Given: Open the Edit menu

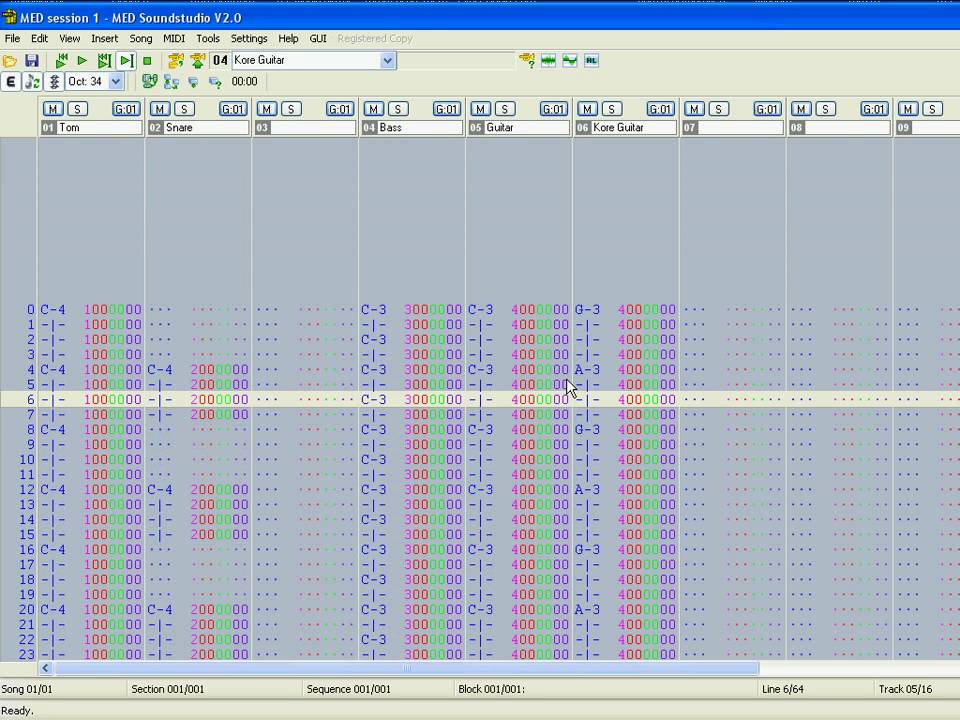Looking at the screenshot, I should (39, 39).
